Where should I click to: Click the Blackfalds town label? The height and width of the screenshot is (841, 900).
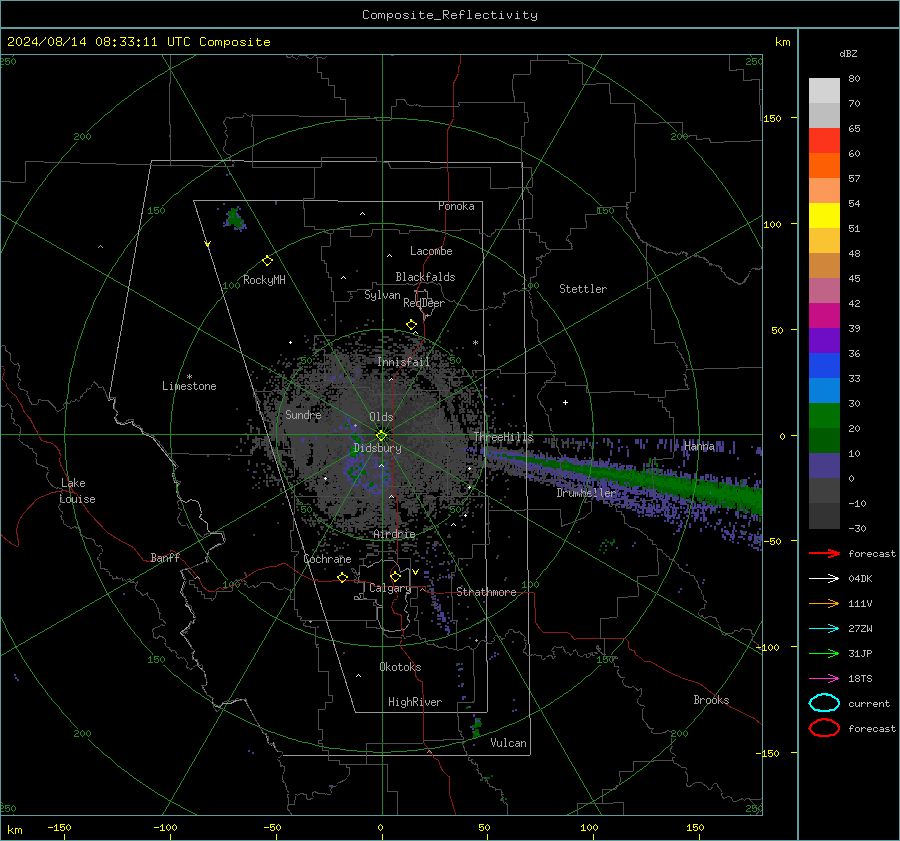(425, 277)
